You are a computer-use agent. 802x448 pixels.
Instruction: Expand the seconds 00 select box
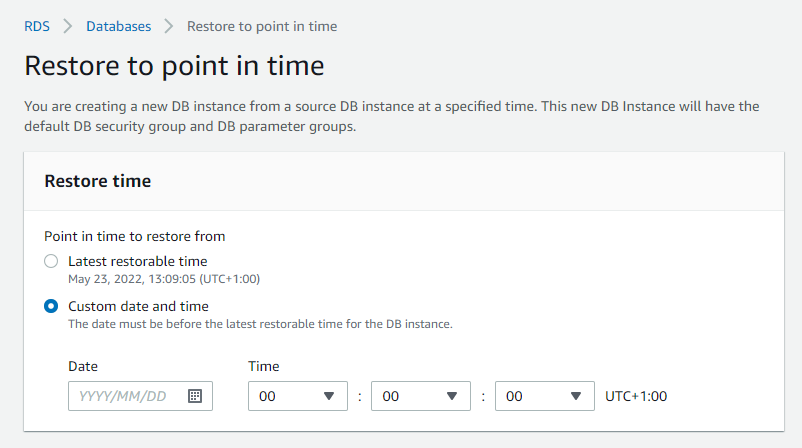(x=545, y=396)
